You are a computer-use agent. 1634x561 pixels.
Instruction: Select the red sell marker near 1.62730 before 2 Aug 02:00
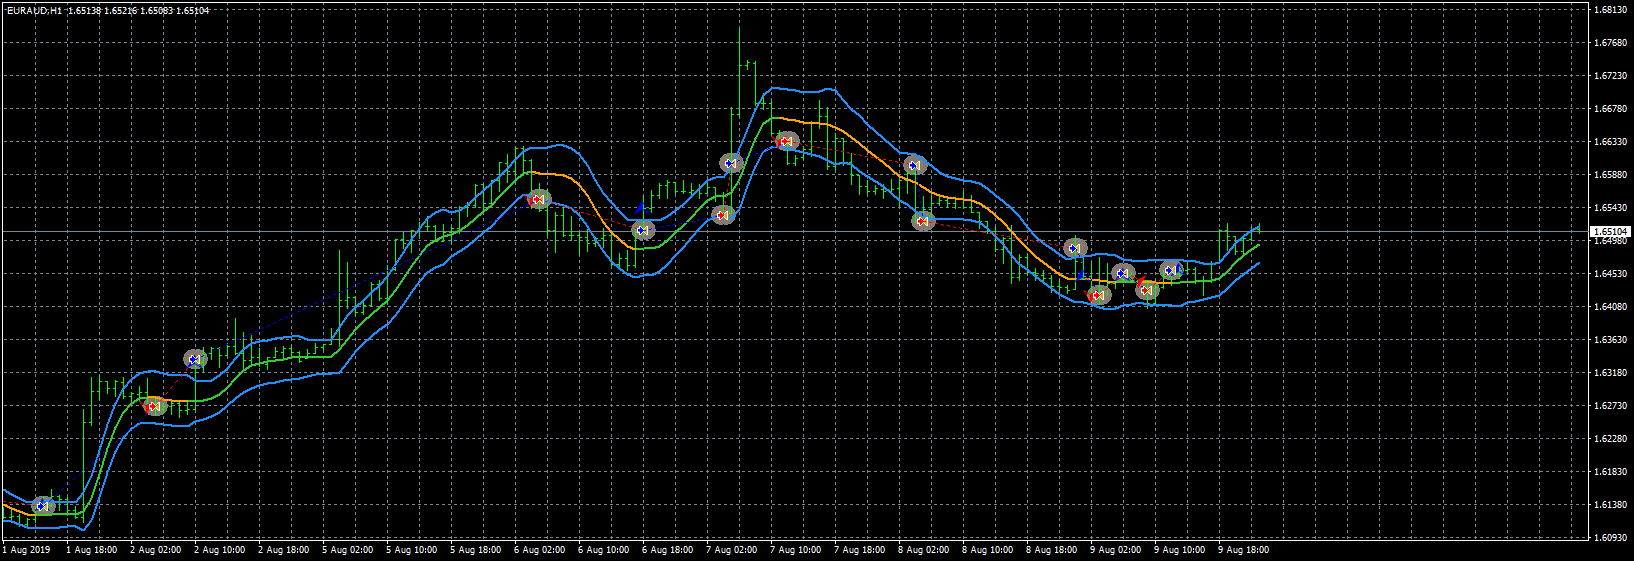153,406
